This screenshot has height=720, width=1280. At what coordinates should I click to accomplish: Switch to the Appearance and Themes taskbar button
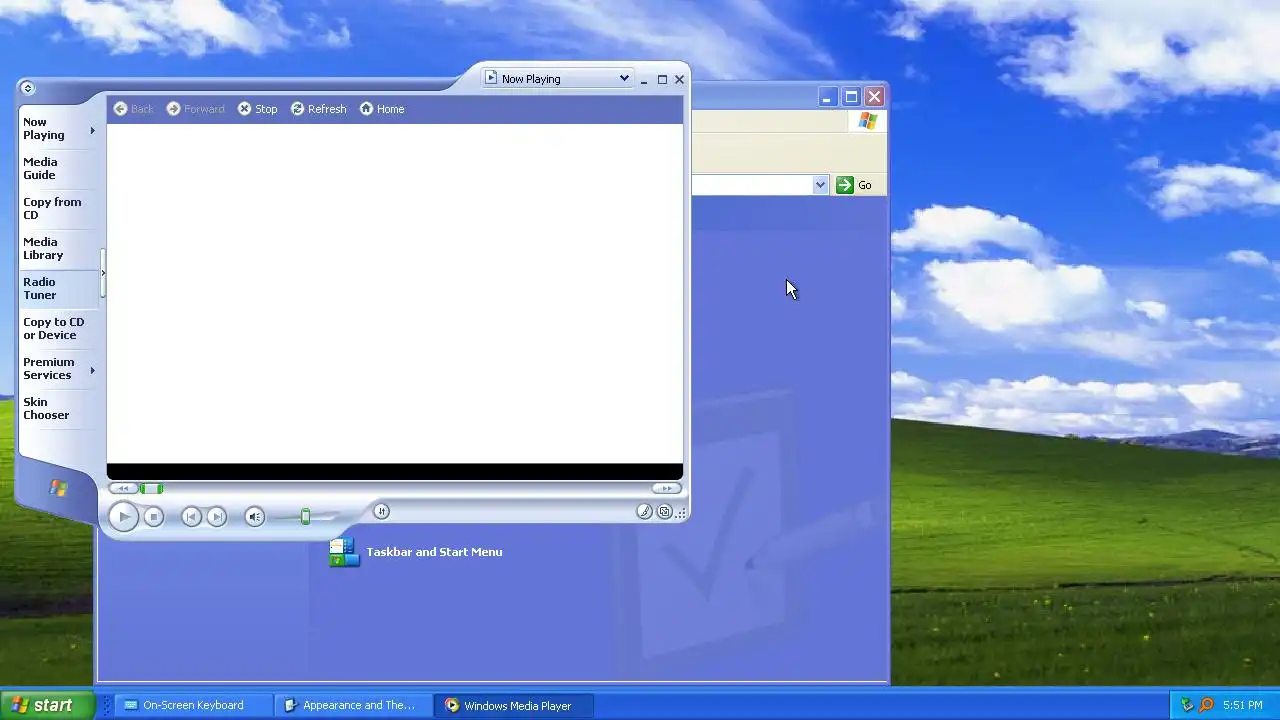click(354, 705)
